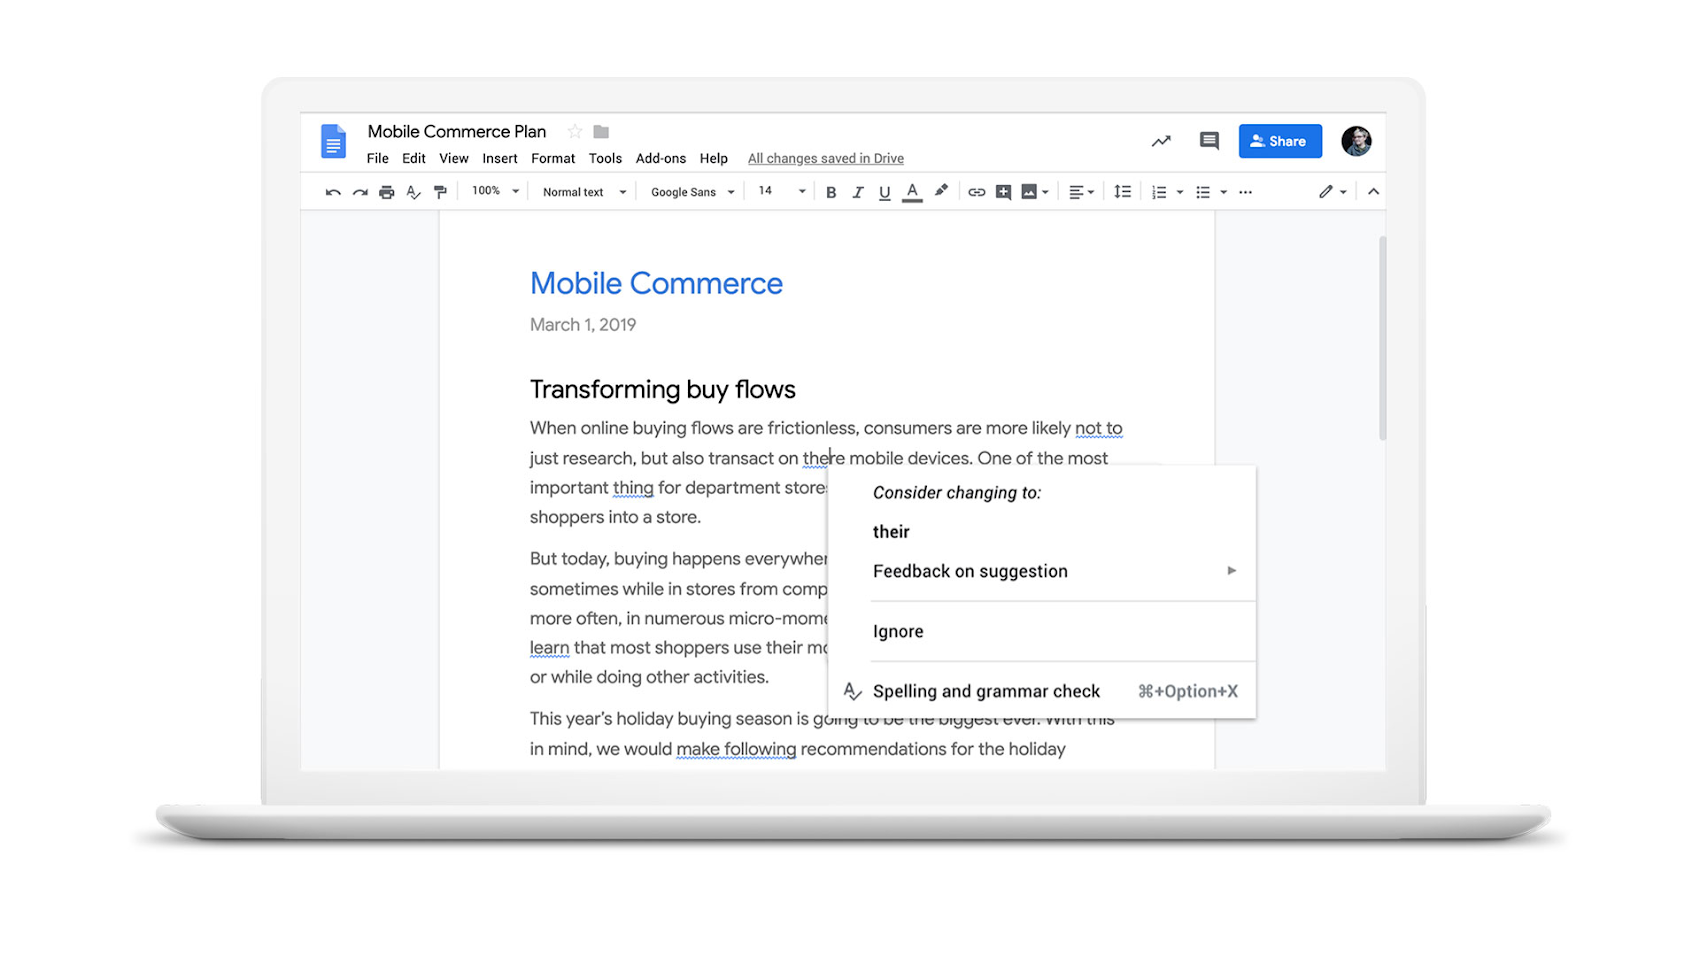Click the editing mode pencil icon
The width and height of the screenshot is (1700, 956).
coord(1326,192)
